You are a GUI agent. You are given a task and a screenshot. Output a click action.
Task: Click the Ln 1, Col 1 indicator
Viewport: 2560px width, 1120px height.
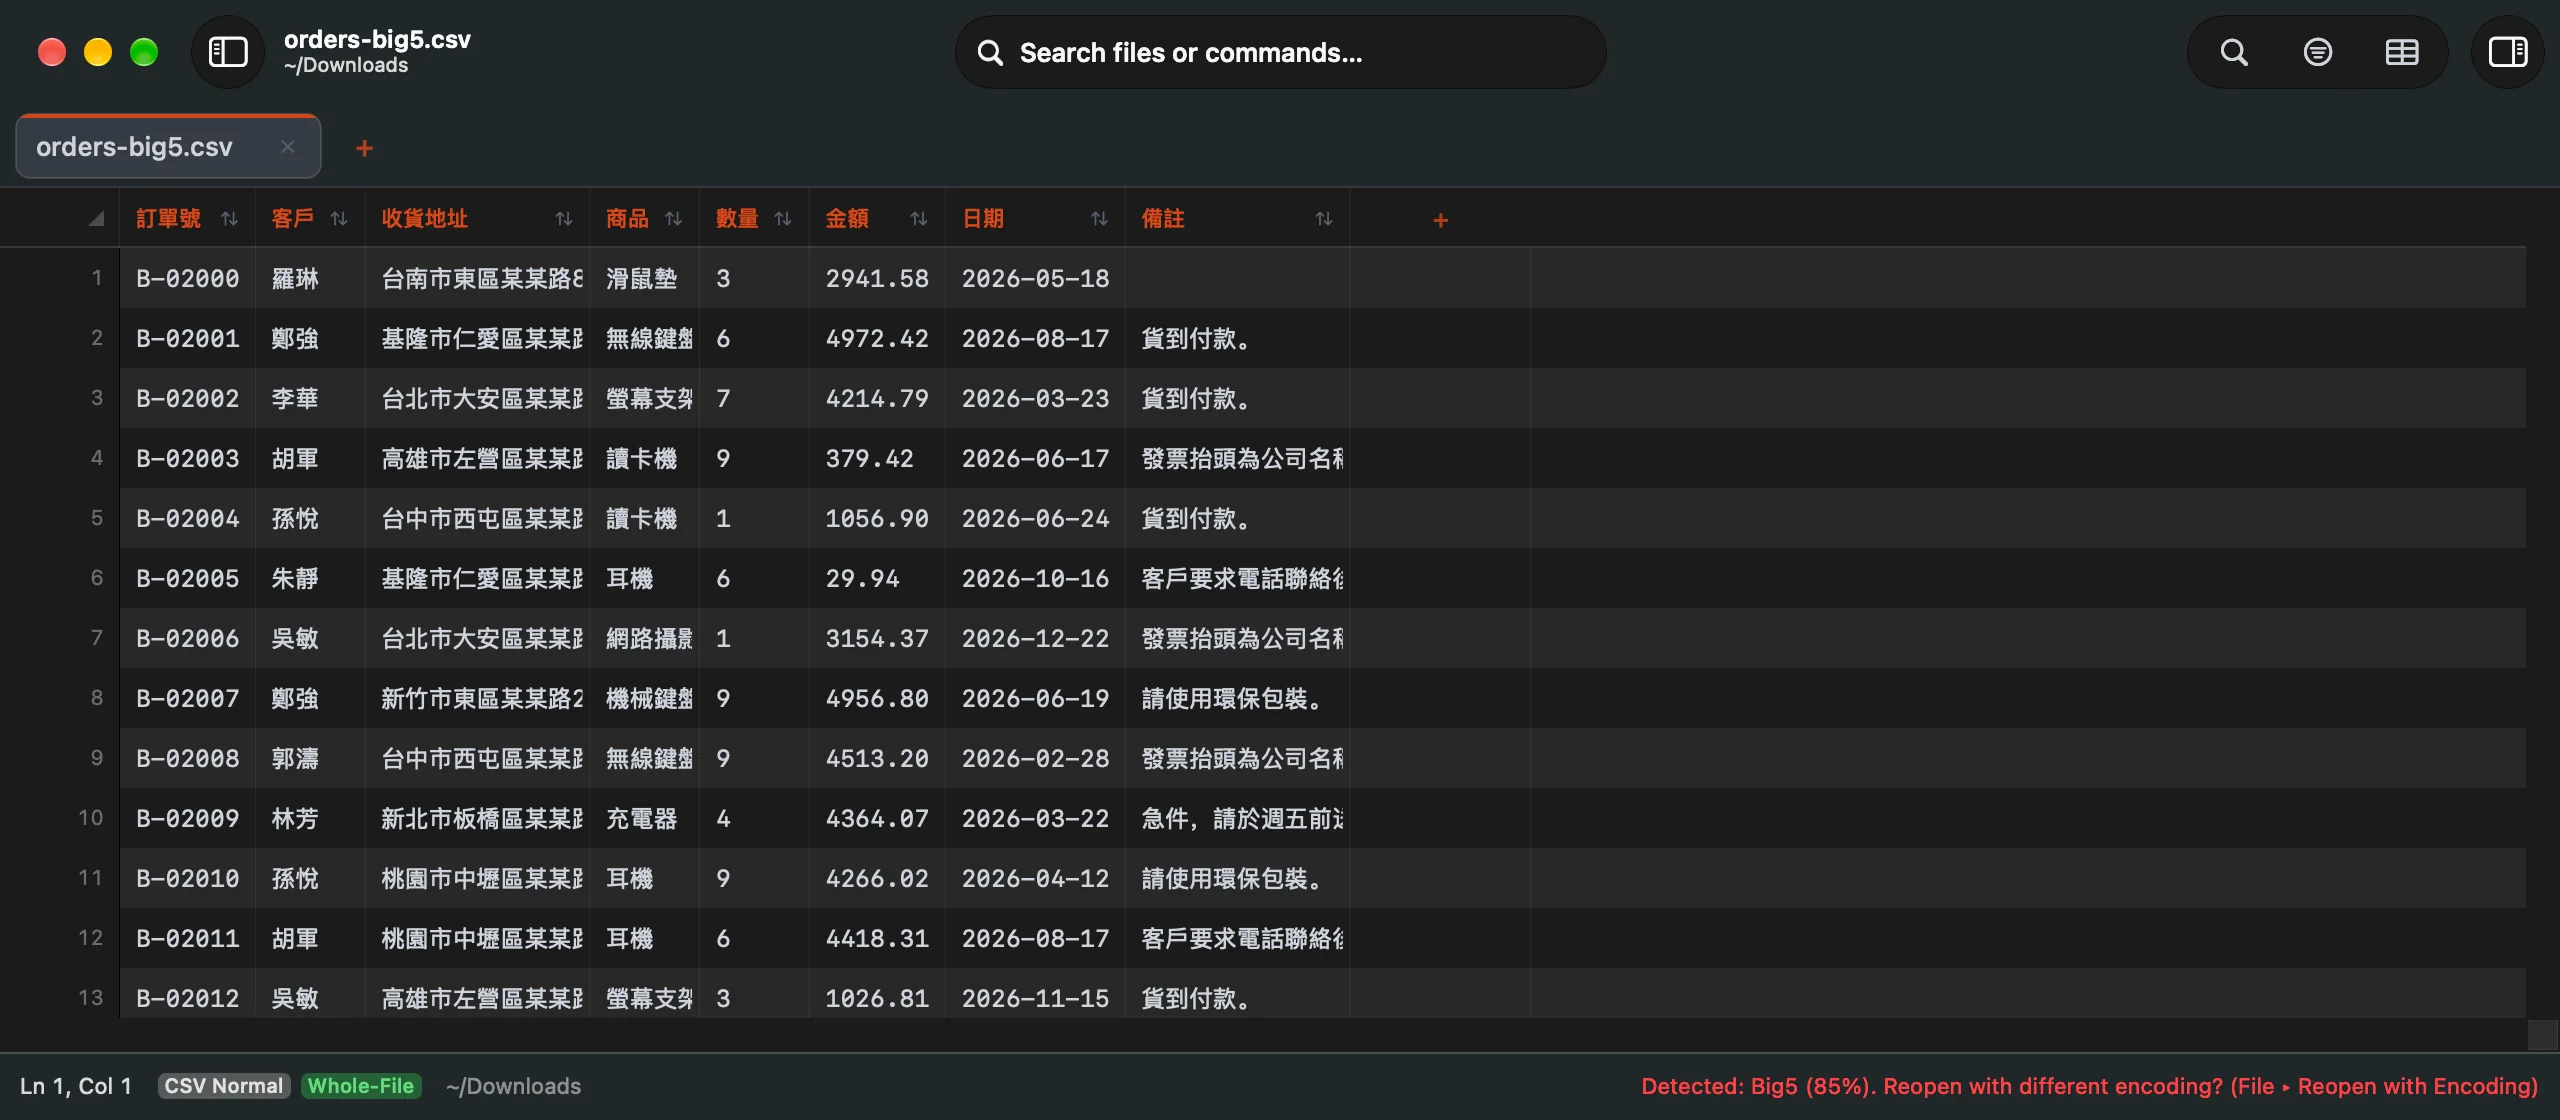click(76, 1086)
